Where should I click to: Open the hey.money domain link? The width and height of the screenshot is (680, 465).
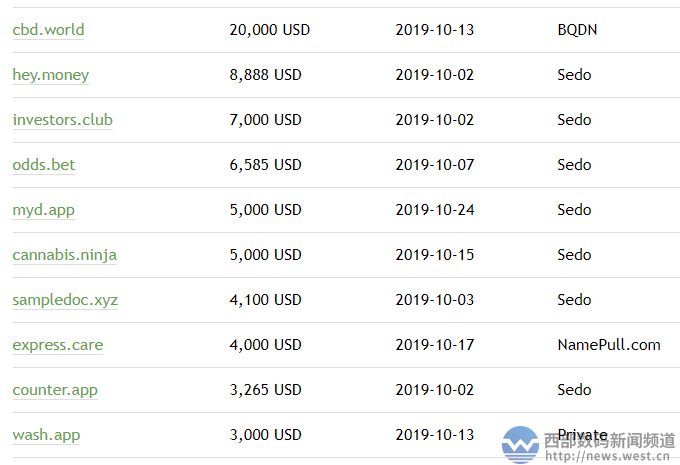[x=51, y=75]
